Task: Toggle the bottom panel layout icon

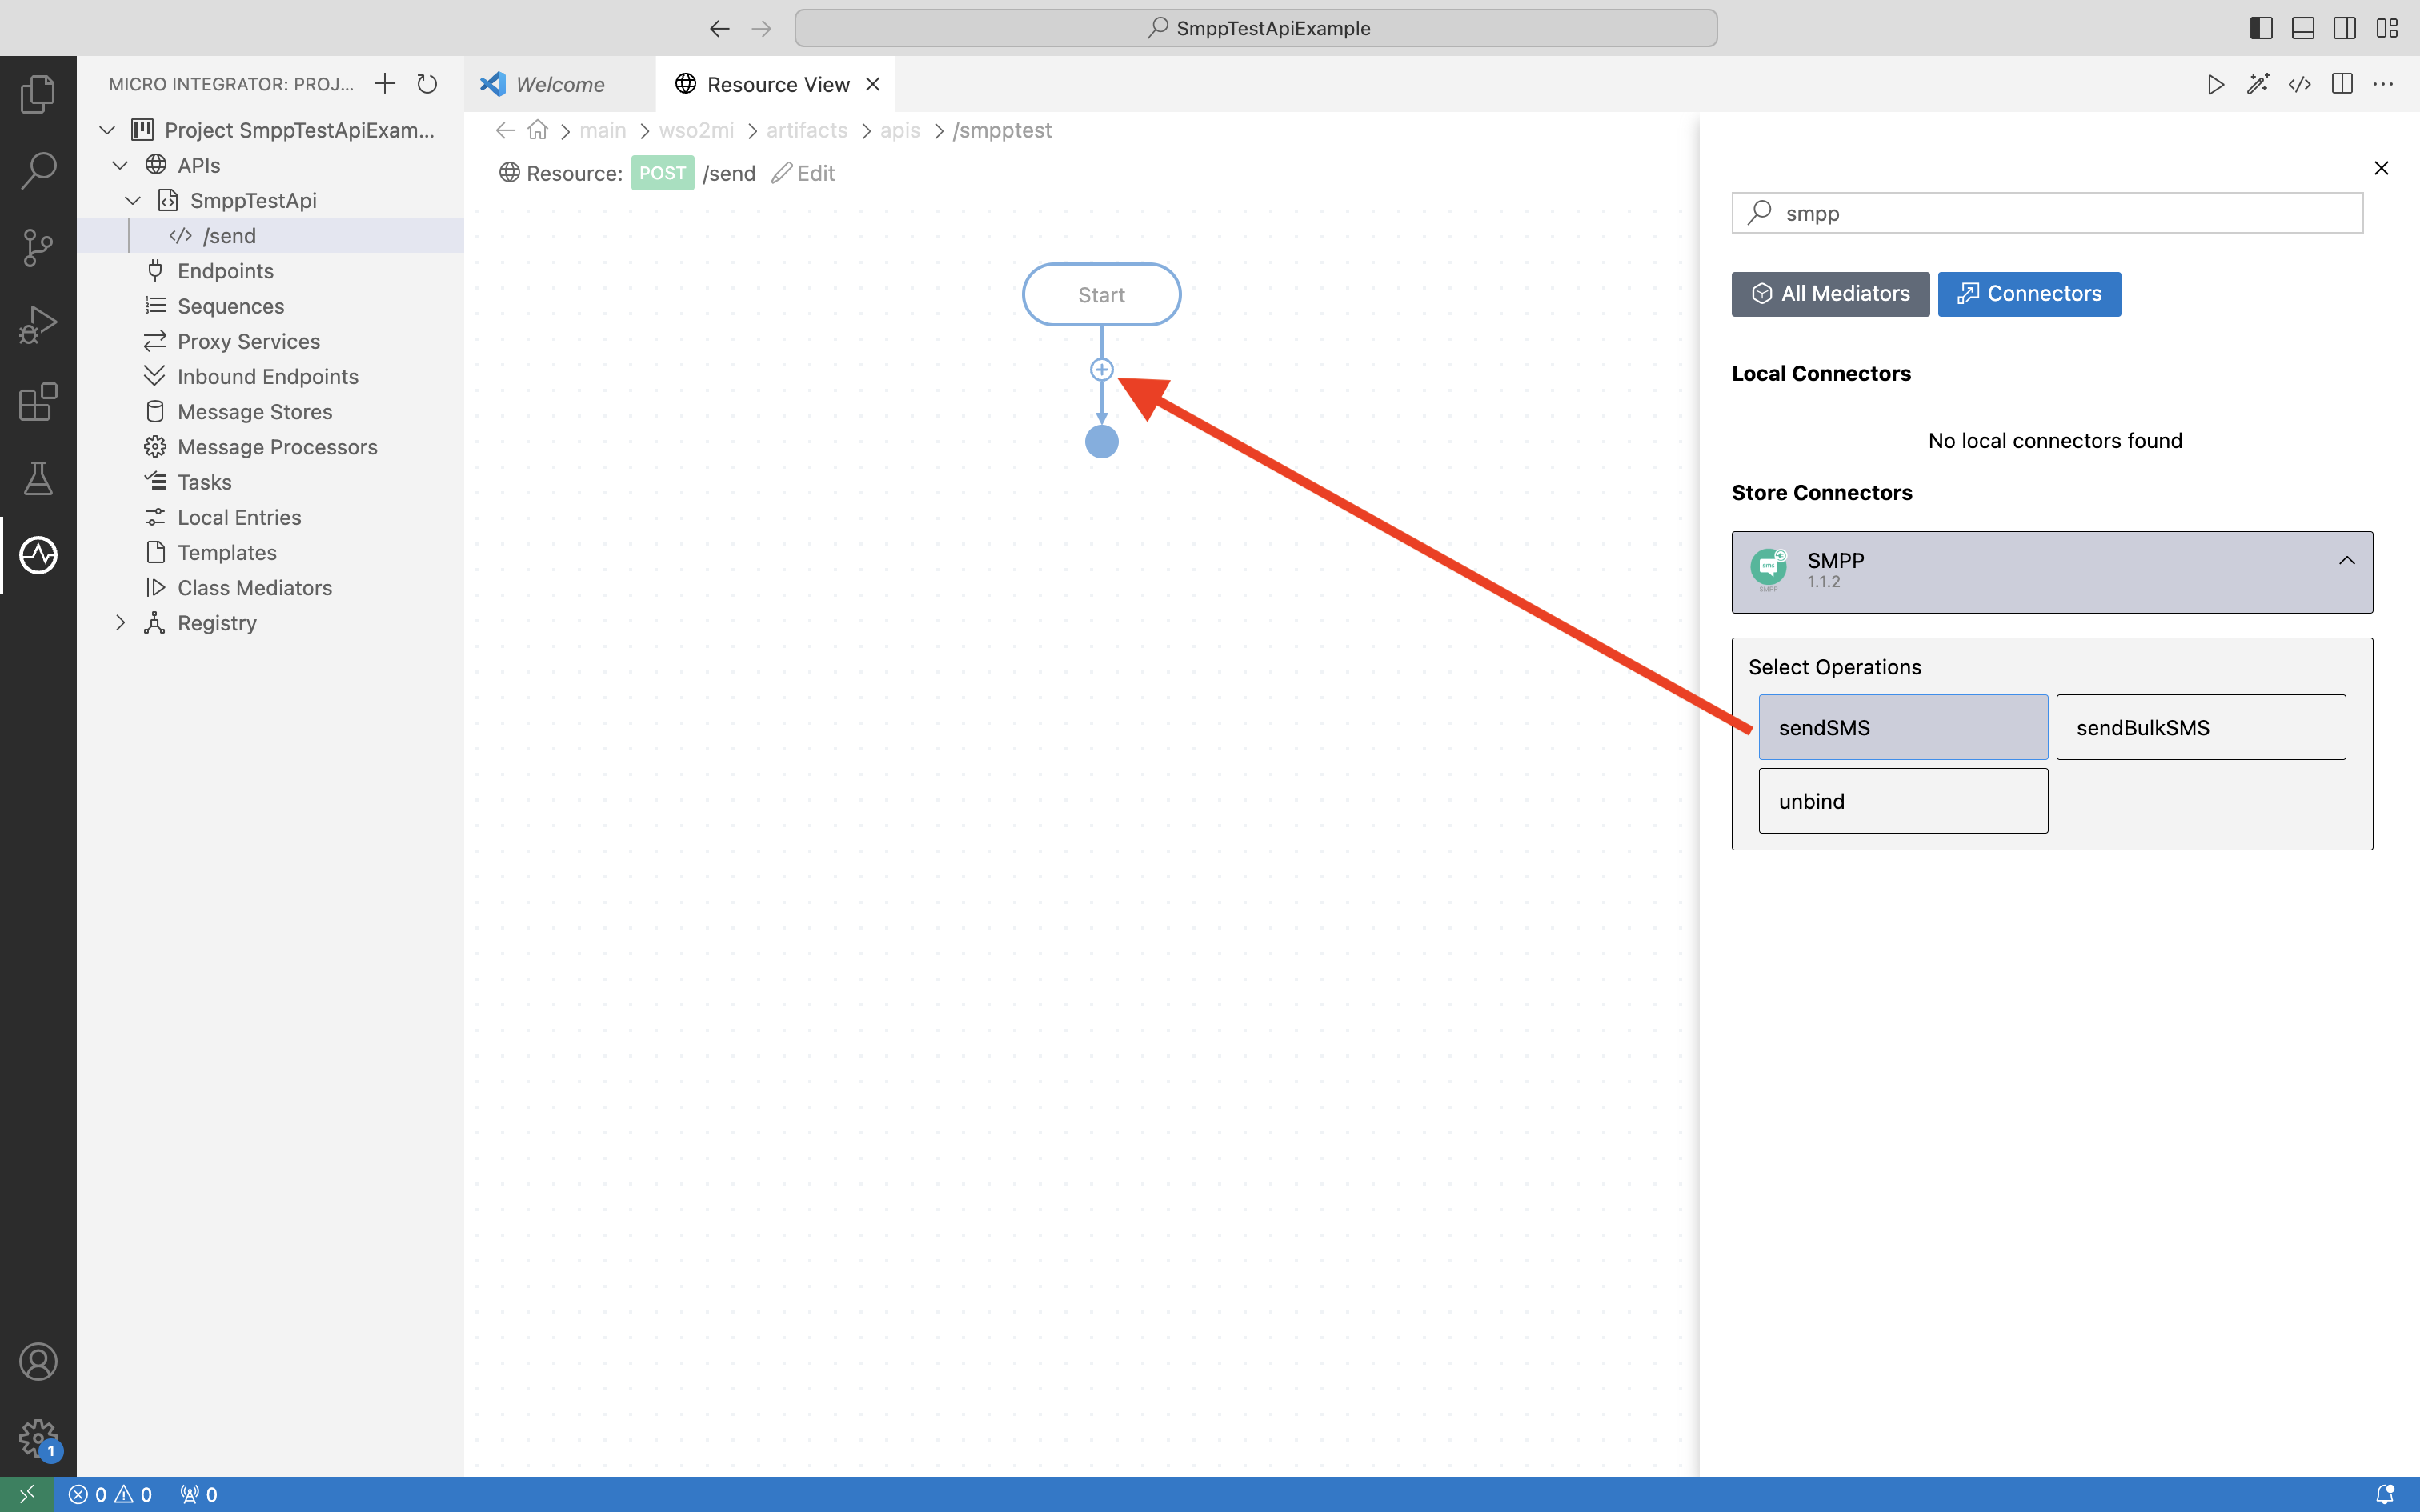Action: coord(2304,28)
